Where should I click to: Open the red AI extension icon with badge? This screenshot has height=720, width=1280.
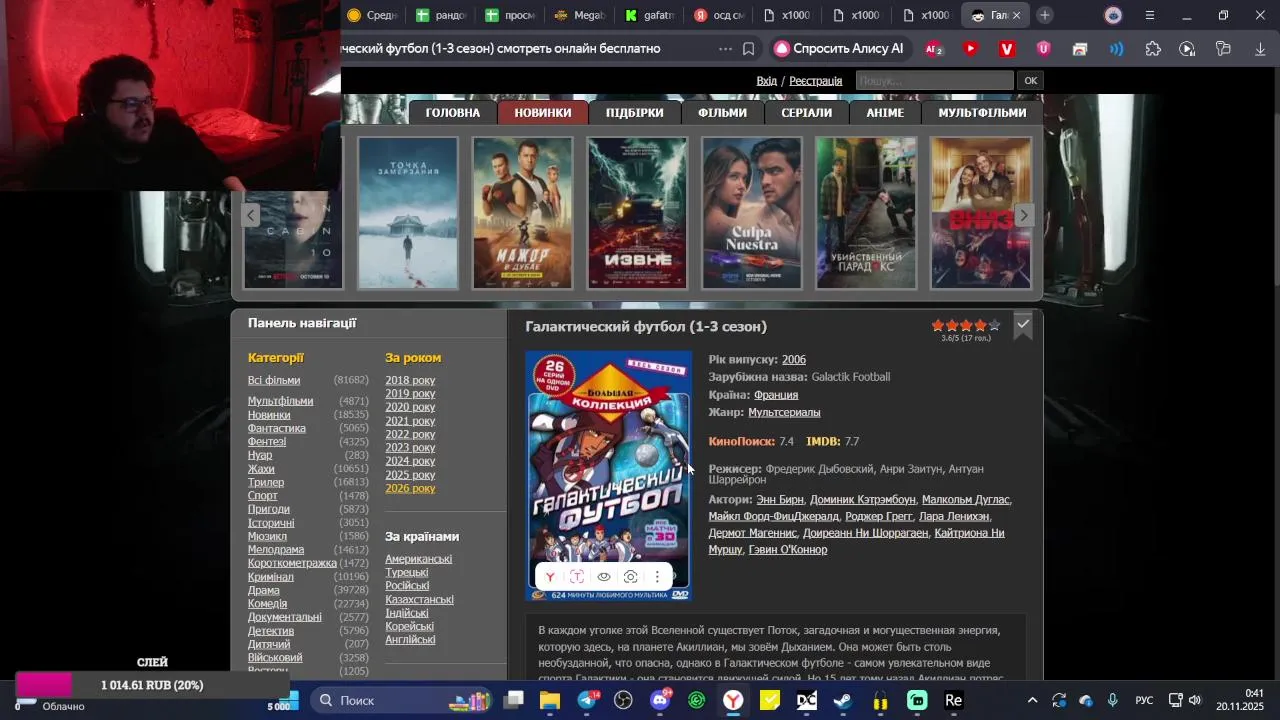[934, 48]
